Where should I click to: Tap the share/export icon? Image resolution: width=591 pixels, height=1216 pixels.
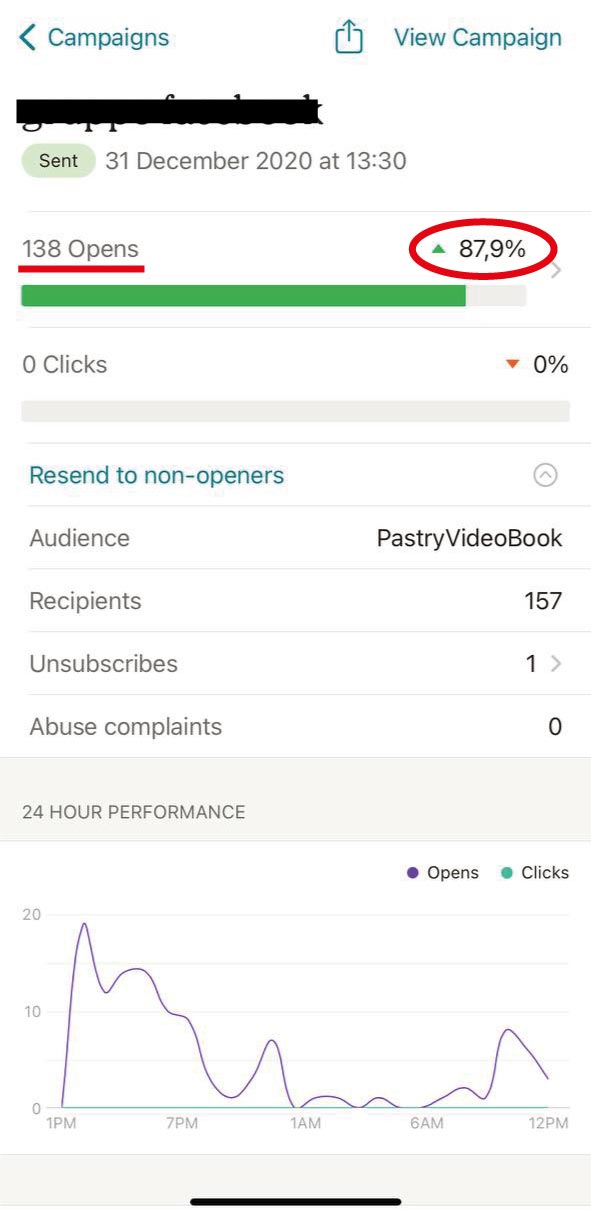tap(348, 37)
